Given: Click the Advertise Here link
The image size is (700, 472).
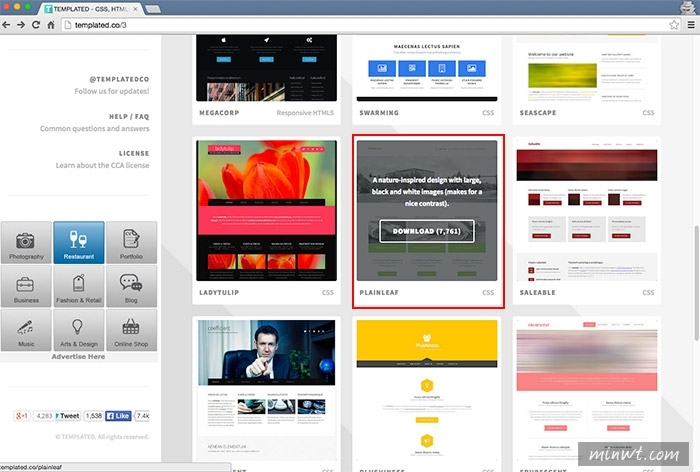Looking at the screenshot, I should (x=78, y=356).
